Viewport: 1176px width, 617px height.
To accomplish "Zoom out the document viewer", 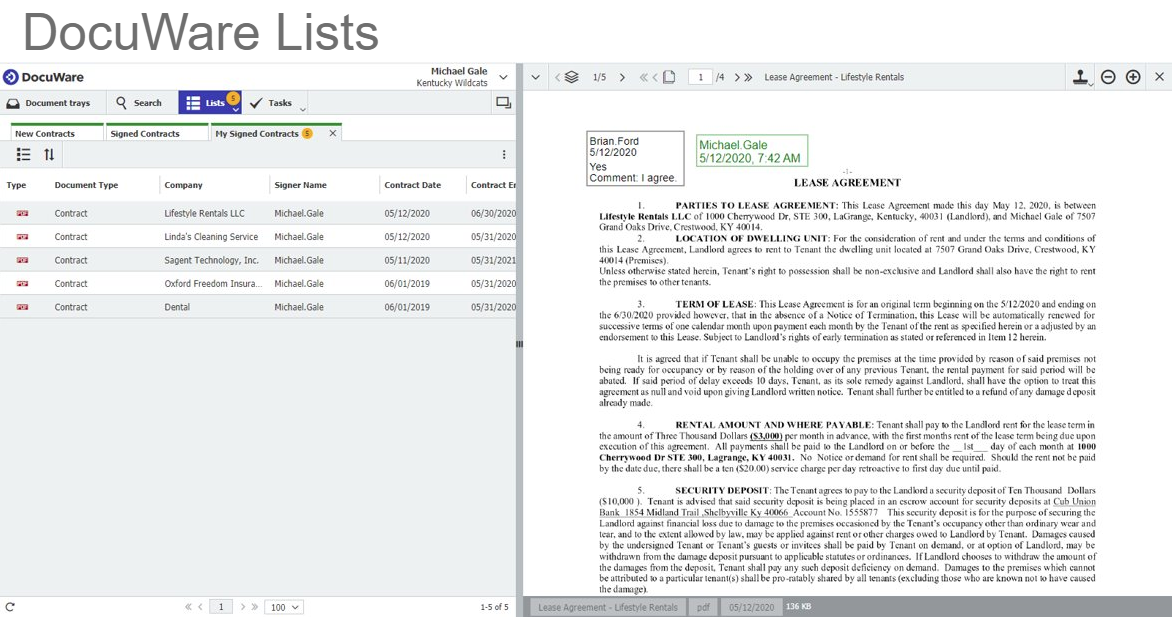I will coord(1108,77).
